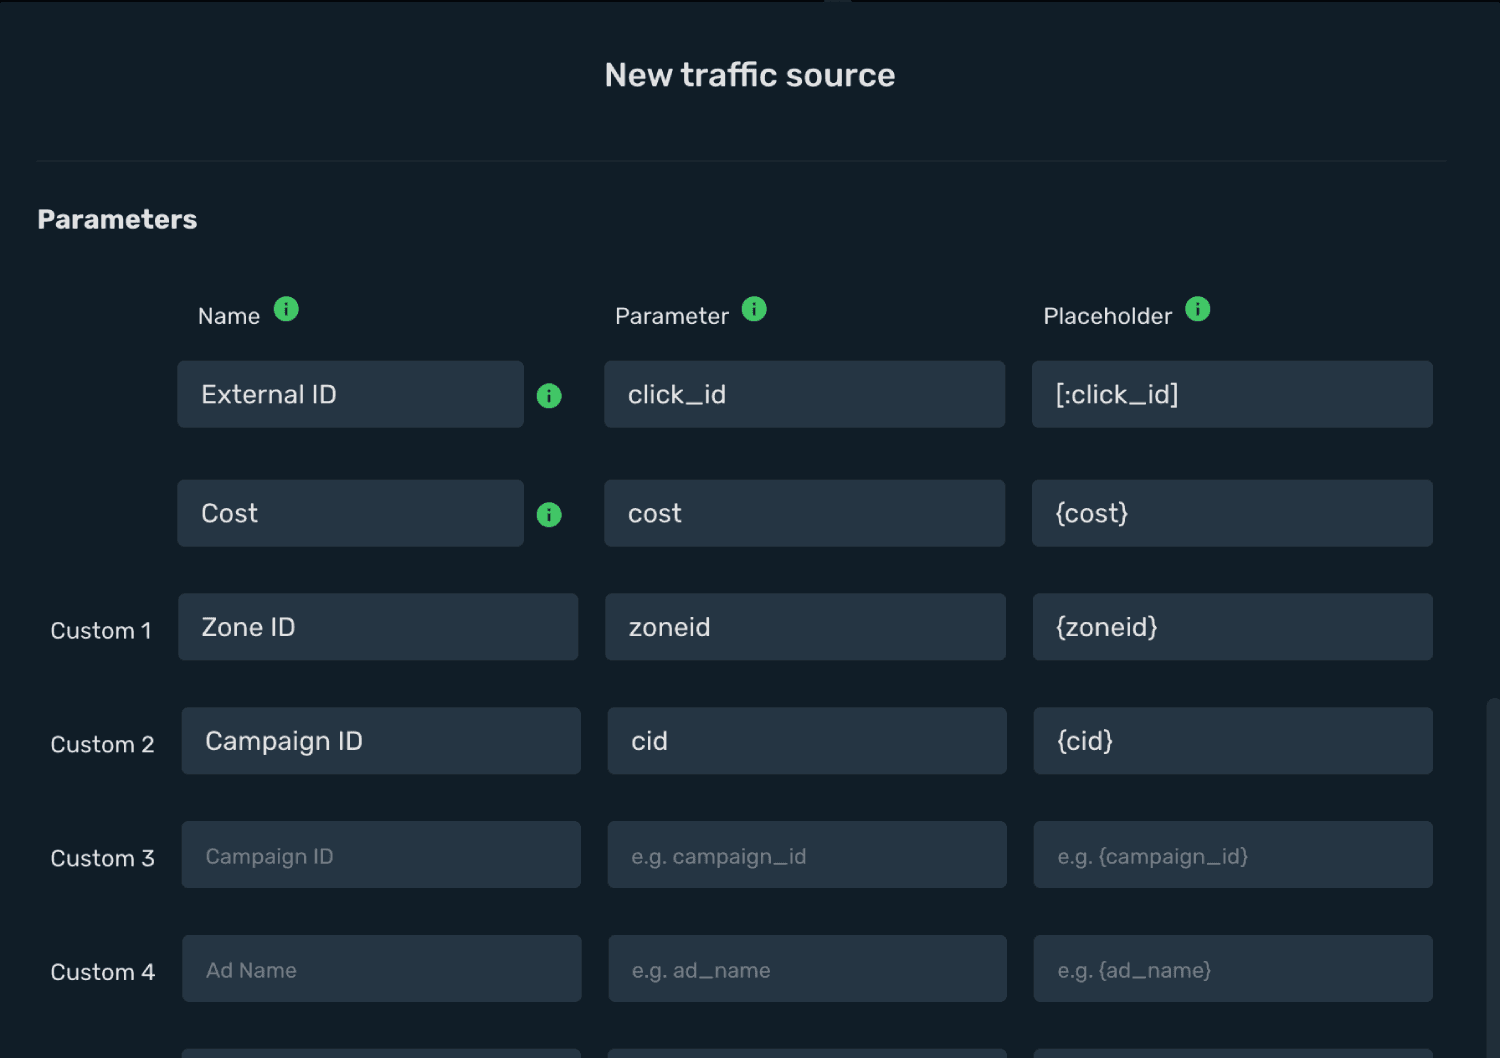Open the External ID row info icon
The height and width of the screenshot is (1058, 1500).
[549, 396]
